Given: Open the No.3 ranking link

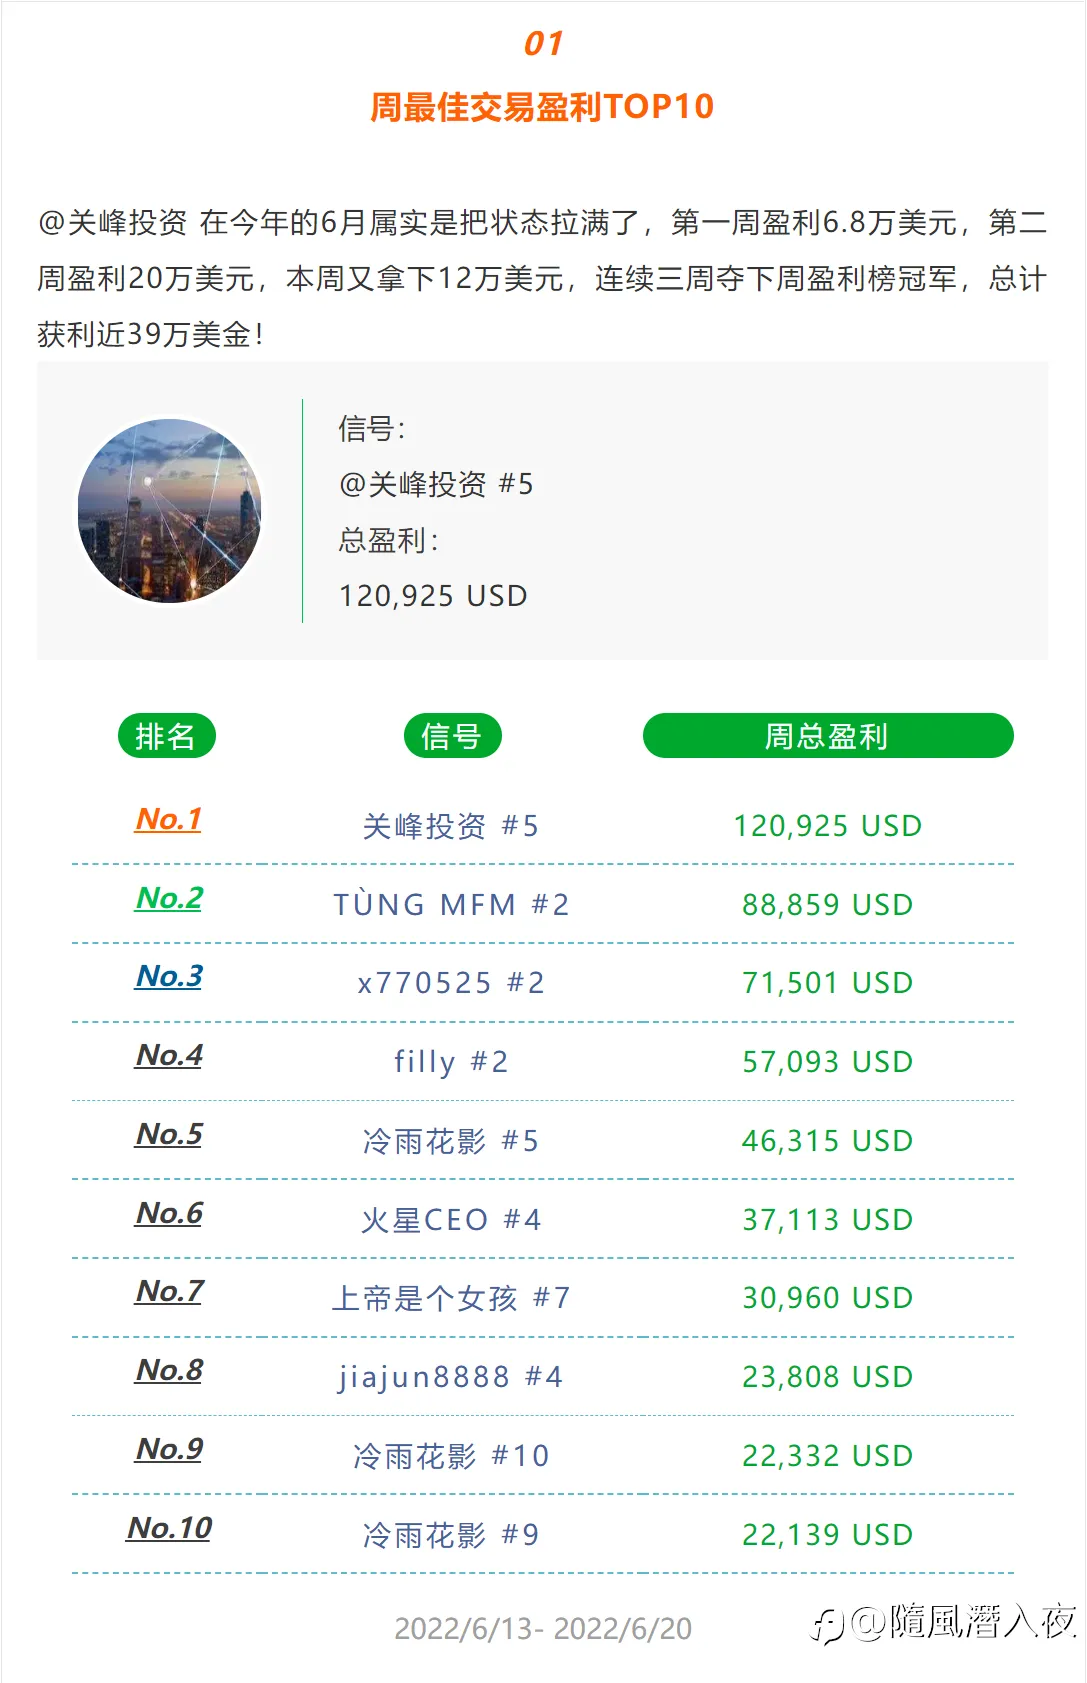Looking at the screenshot, I should point(169,976).
